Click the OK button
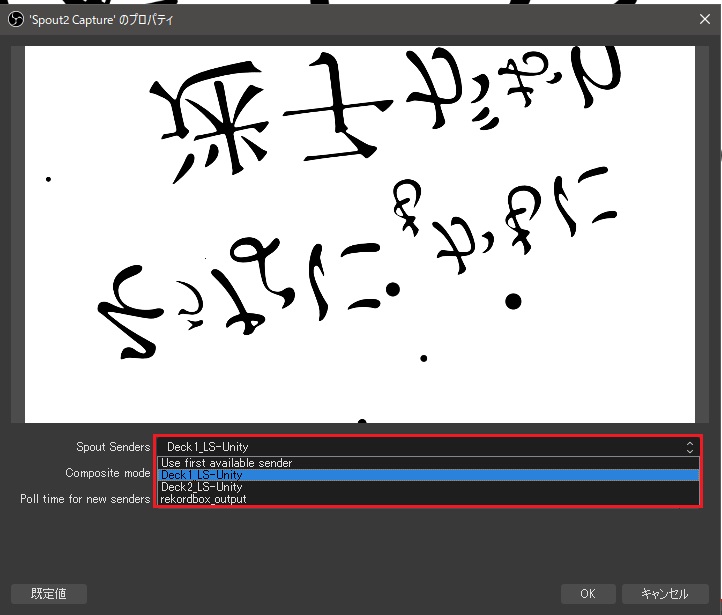This screenshot has height=615, width=722. coord(588,593)
